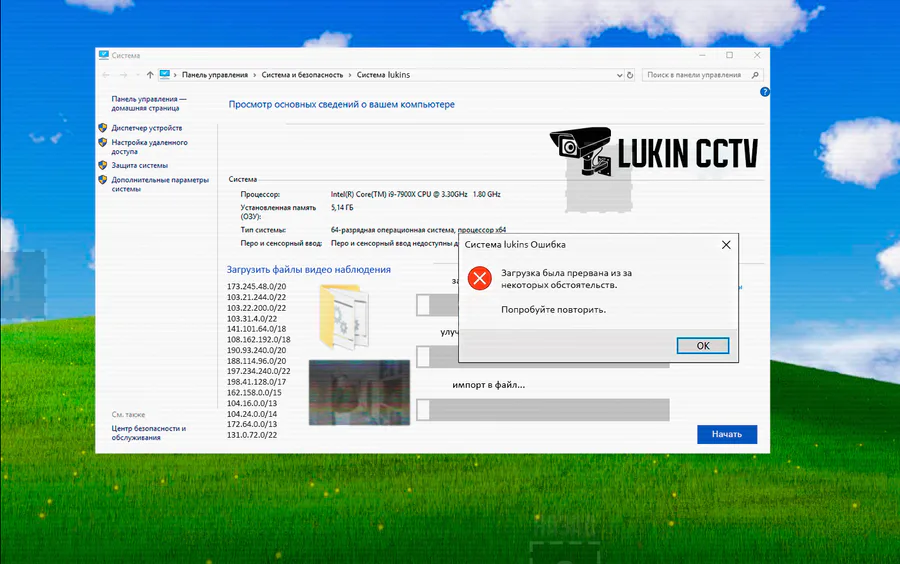Click shield icon beside Дополнительные параметры системы
900x564 pixels.
[x=103, y=179]
